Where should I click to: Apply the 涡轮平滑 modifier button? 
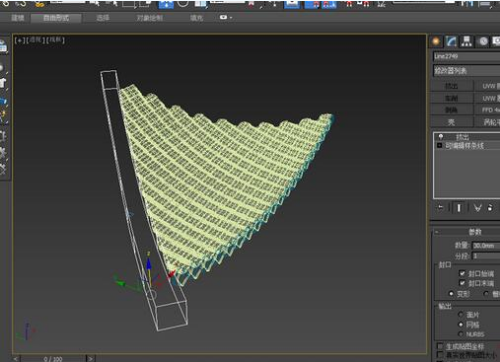pyautogui.click(x=487, y=122)
